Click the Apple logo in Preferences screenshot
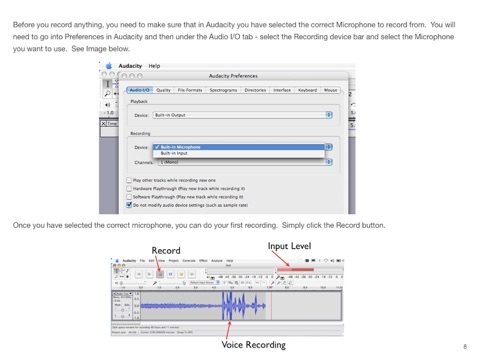Image resolution: width=480 pixels, height=360 pixels. (x=109, y=66)
